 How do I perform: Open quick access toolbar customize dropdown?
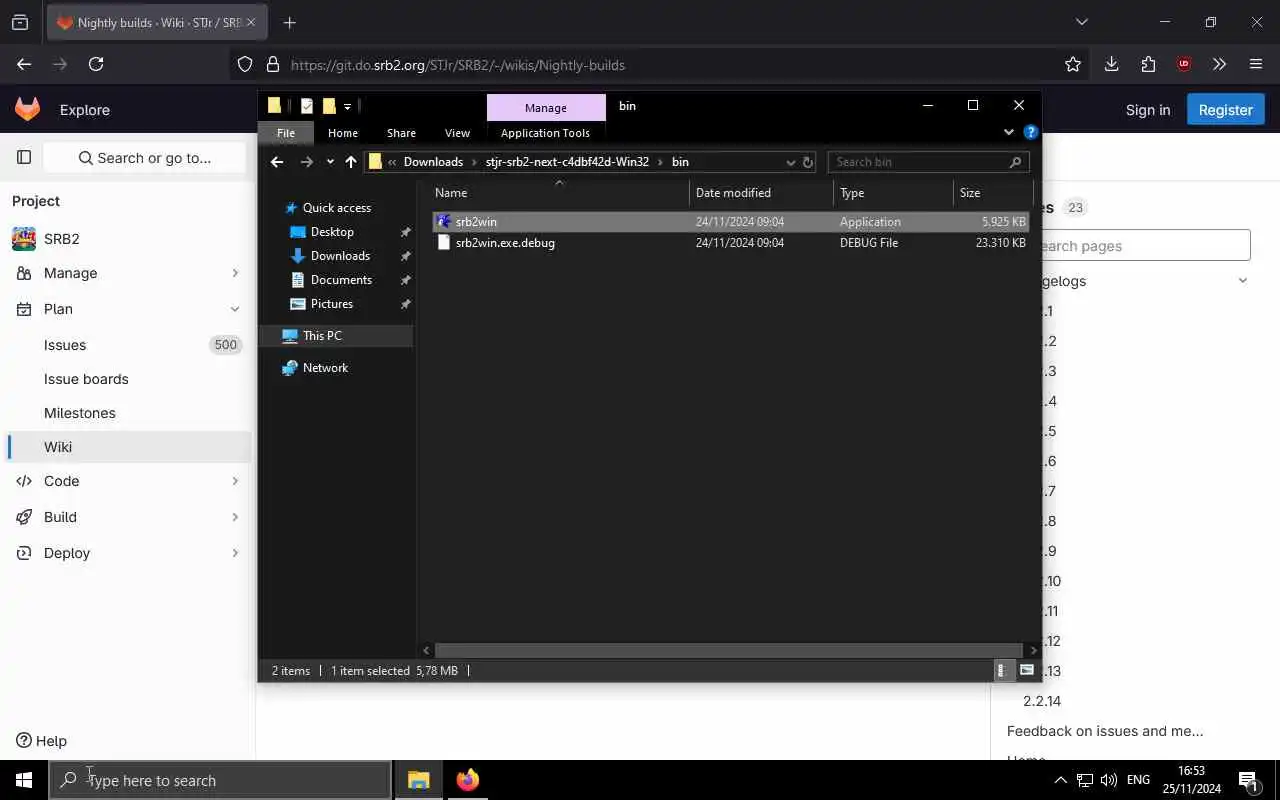pyautogui.click(x=347, y=106)
